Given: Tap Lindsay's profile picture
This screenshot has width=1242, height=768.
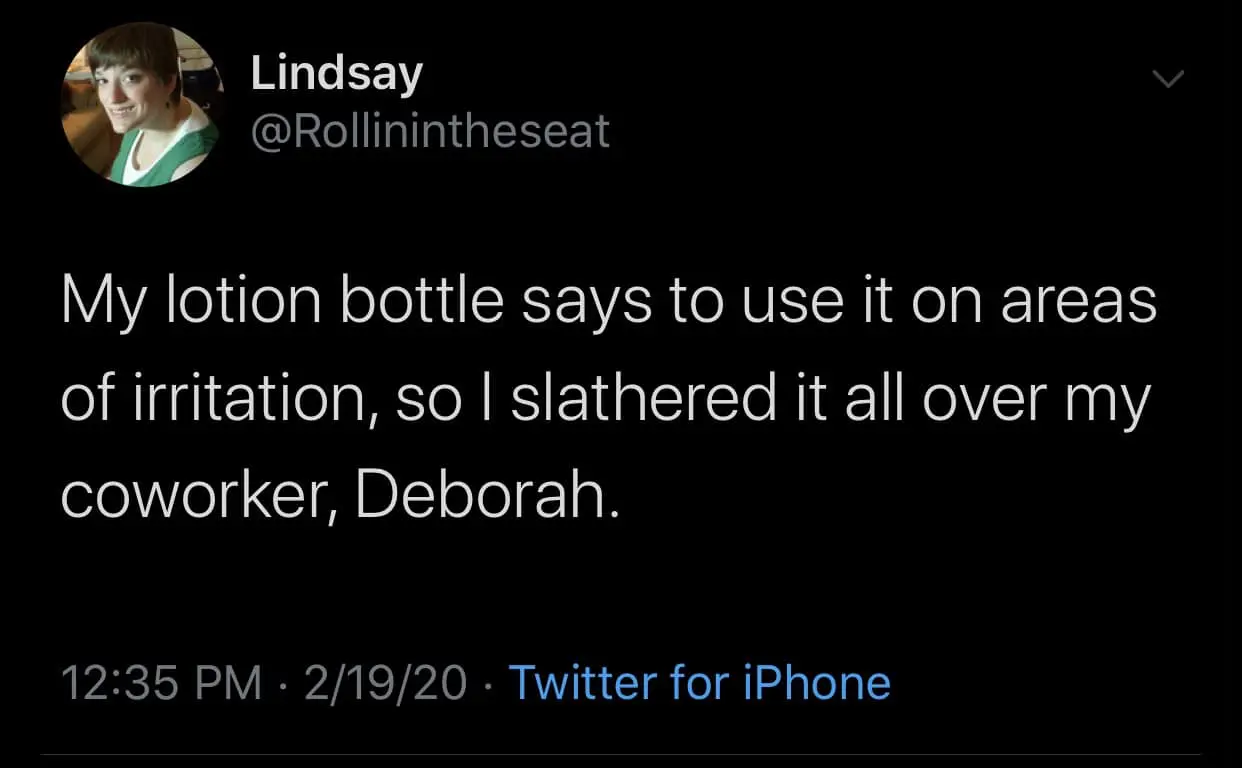Looking at the screenshot, I should point(140,105).
